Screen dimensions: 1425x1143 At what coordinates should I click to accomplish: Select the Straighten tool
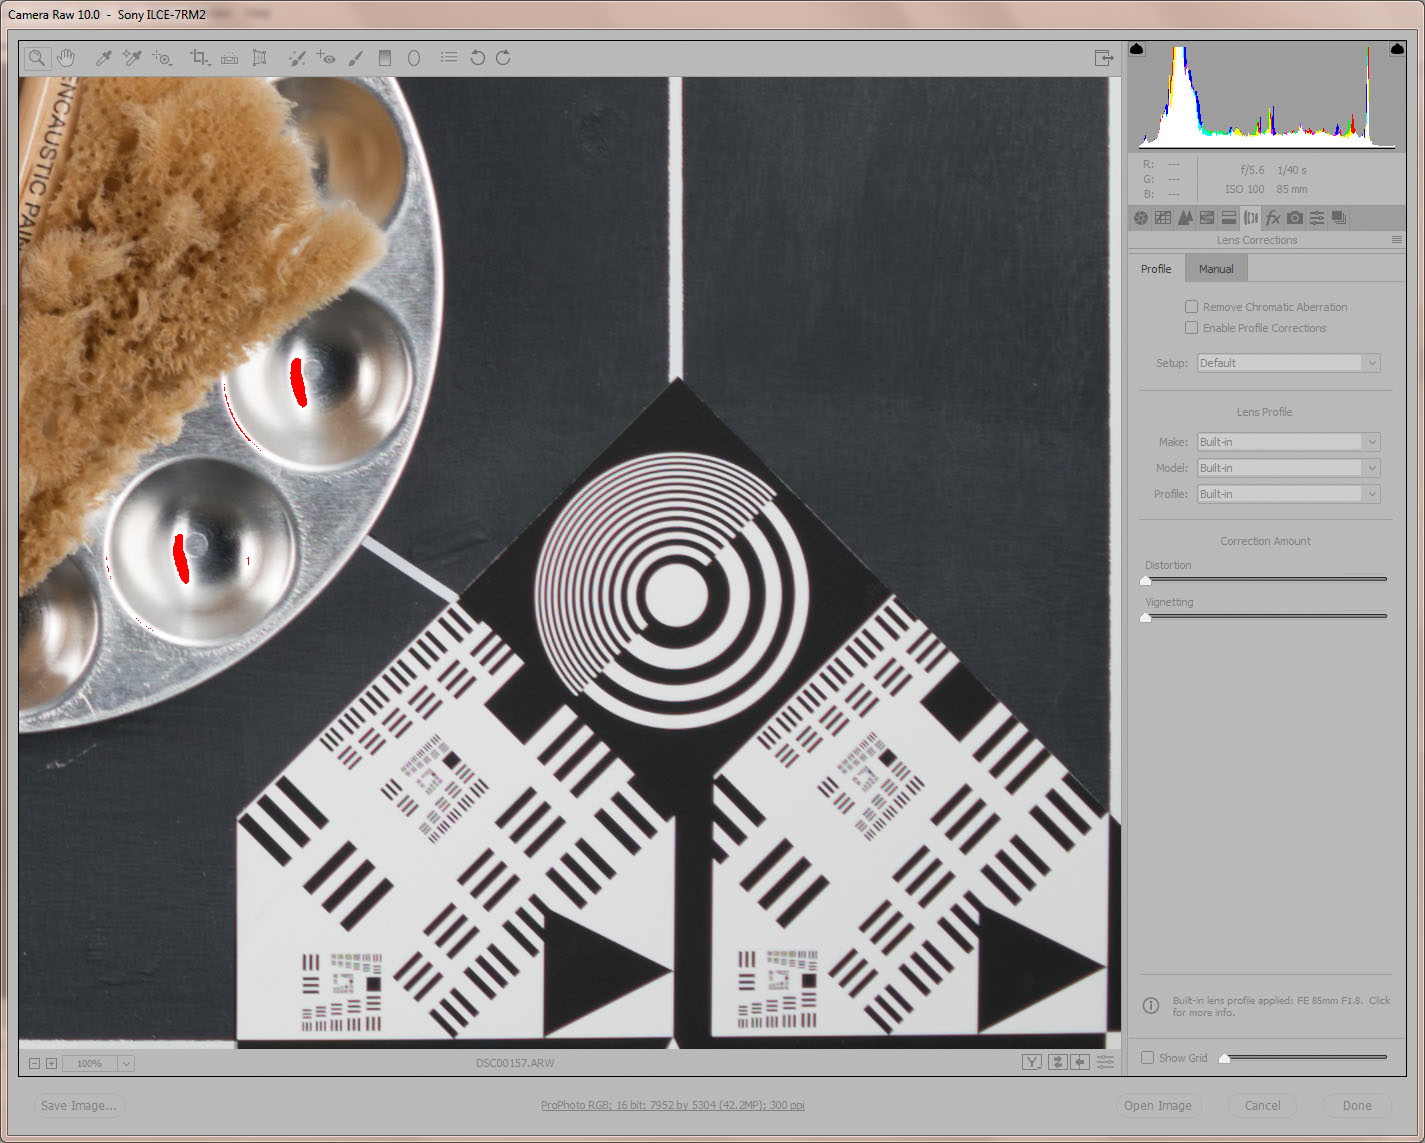230,58
